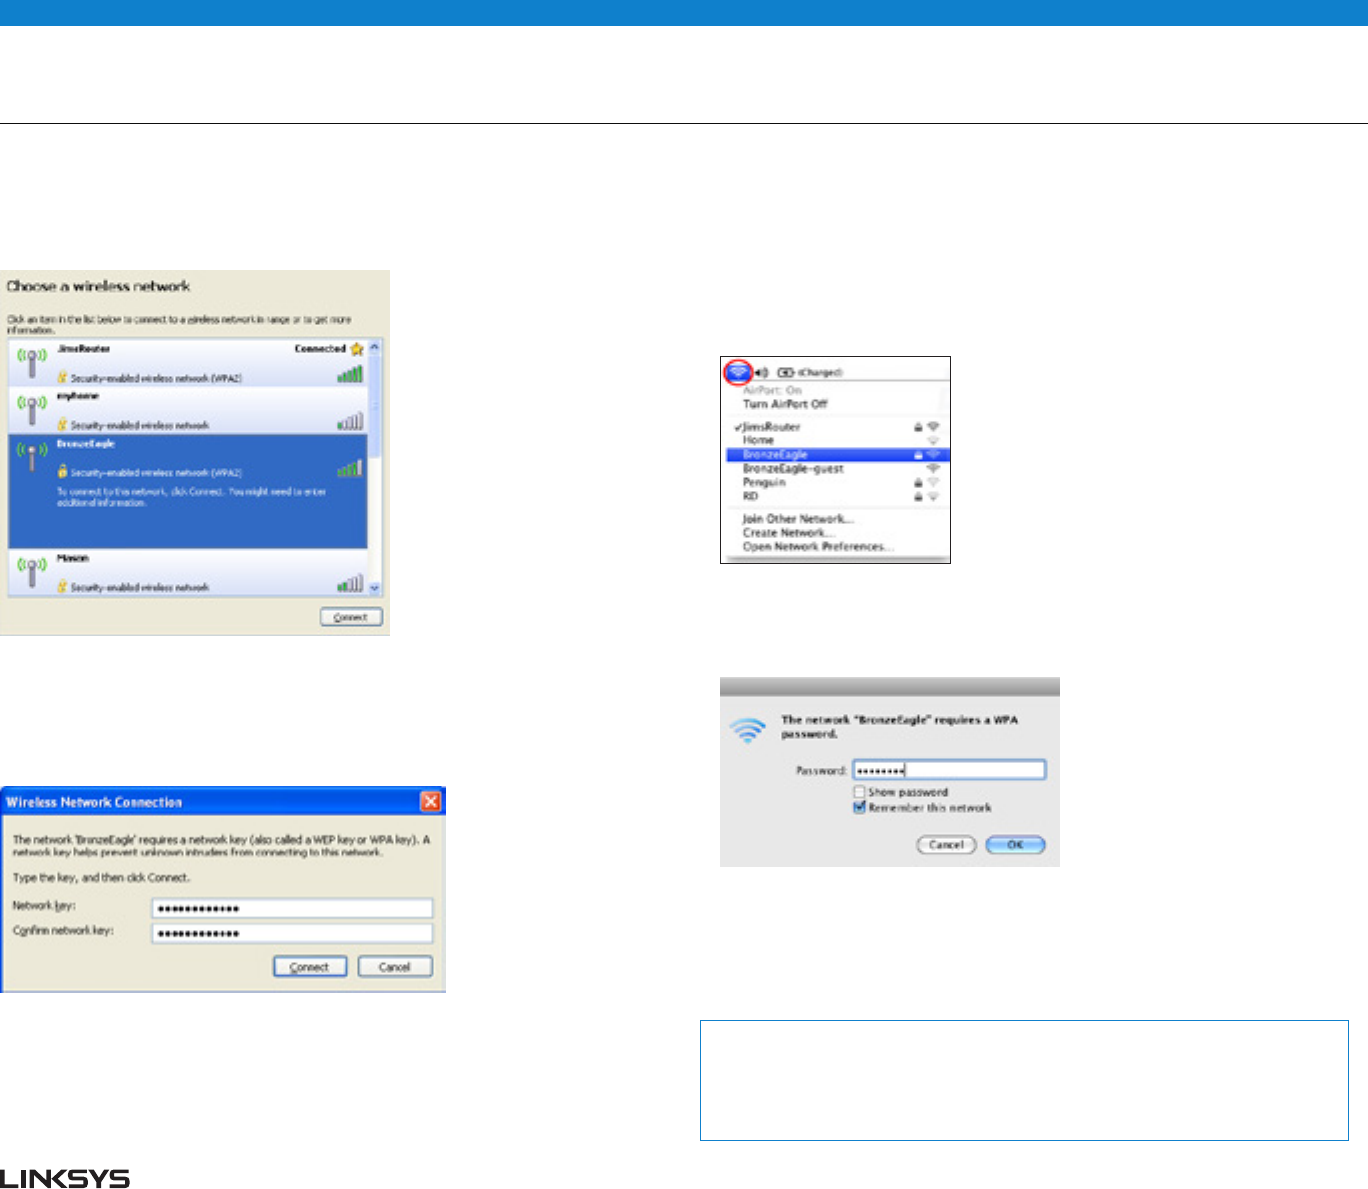Click the gold star beside Connected

(x=356, y=349)
